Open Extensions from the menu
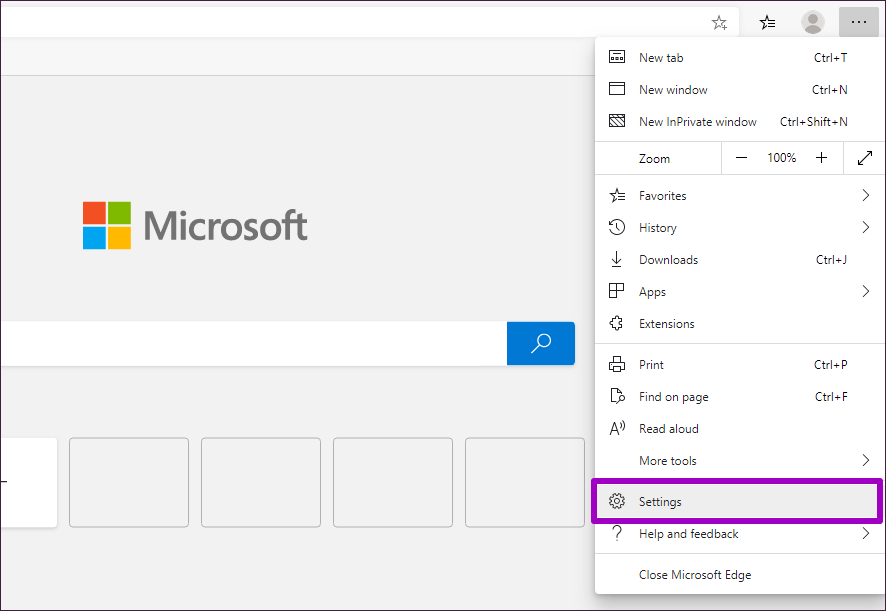This screenshot has height=611, width=886. [x=740, y=323]
